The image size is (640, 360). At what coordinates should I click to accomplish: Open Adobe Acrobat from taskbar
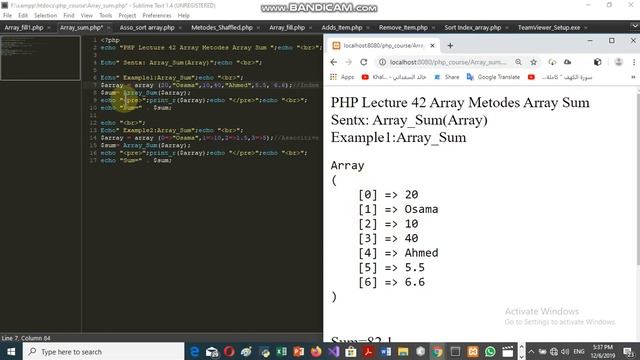[x=368, y=351]
